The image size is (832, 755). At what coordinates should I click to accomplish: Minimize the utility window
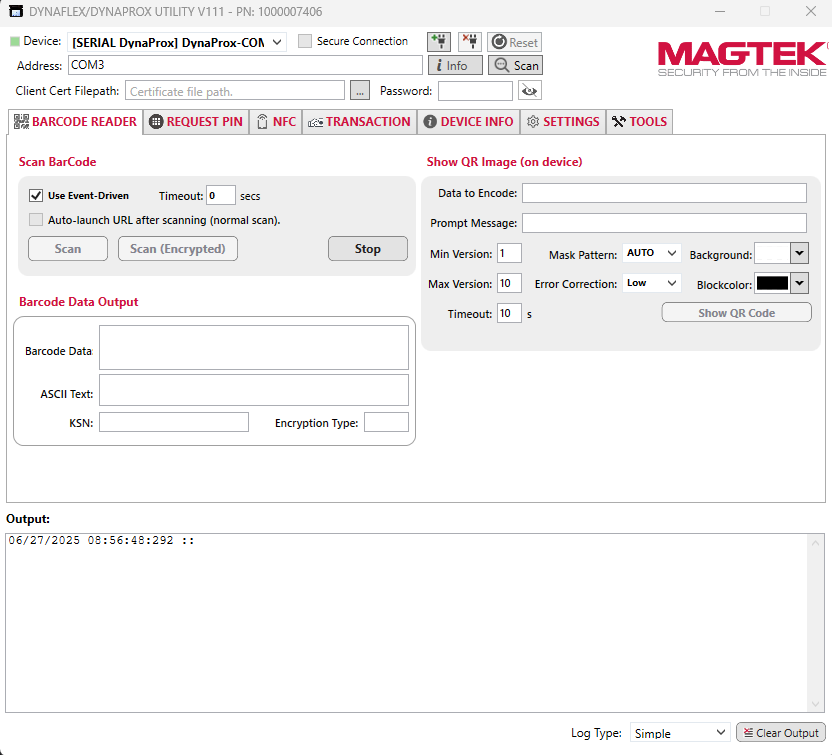tap(720, 11)
